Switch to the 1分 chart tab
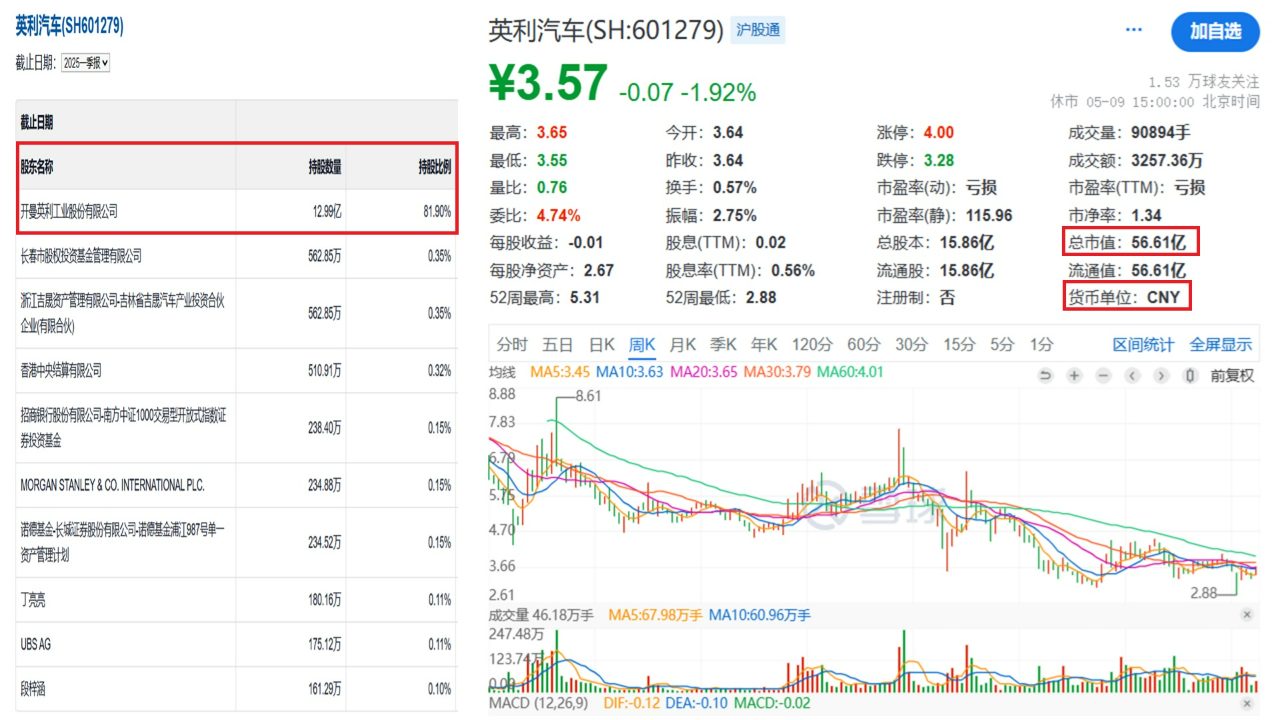This screenshot has width=1280, height=720. [x=1041, y=344]
